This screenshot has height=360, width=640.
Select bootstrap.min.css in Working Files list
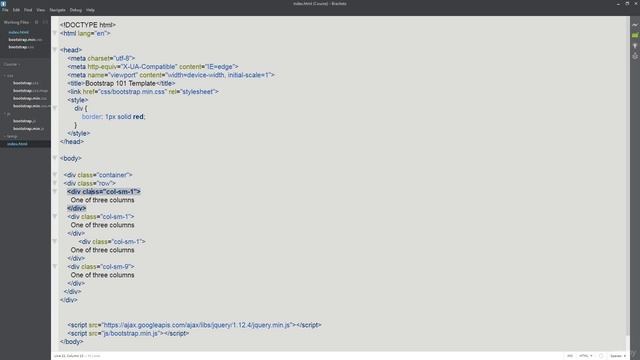25,40
